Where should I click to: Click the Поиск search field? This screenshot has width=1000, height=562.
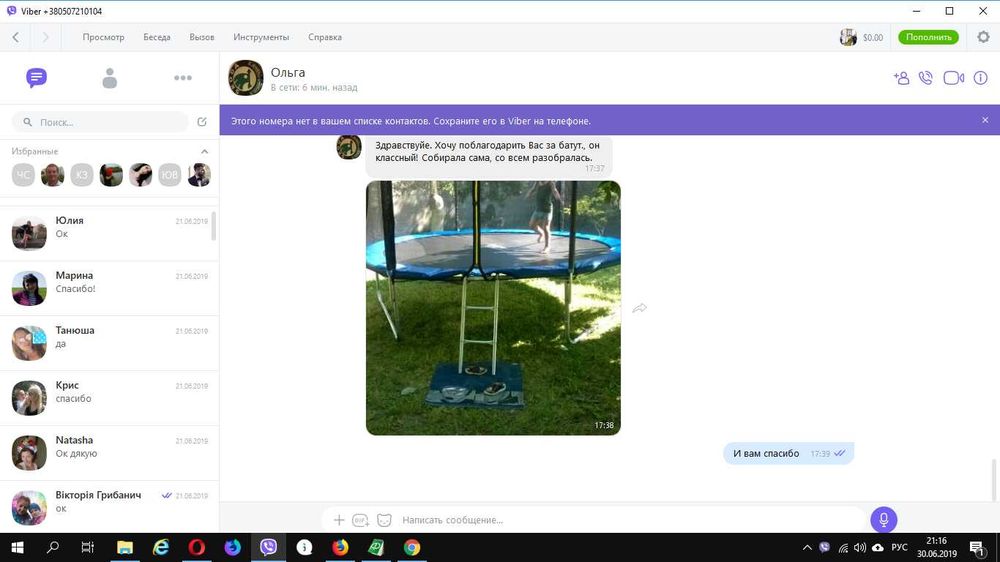point(100,122)
